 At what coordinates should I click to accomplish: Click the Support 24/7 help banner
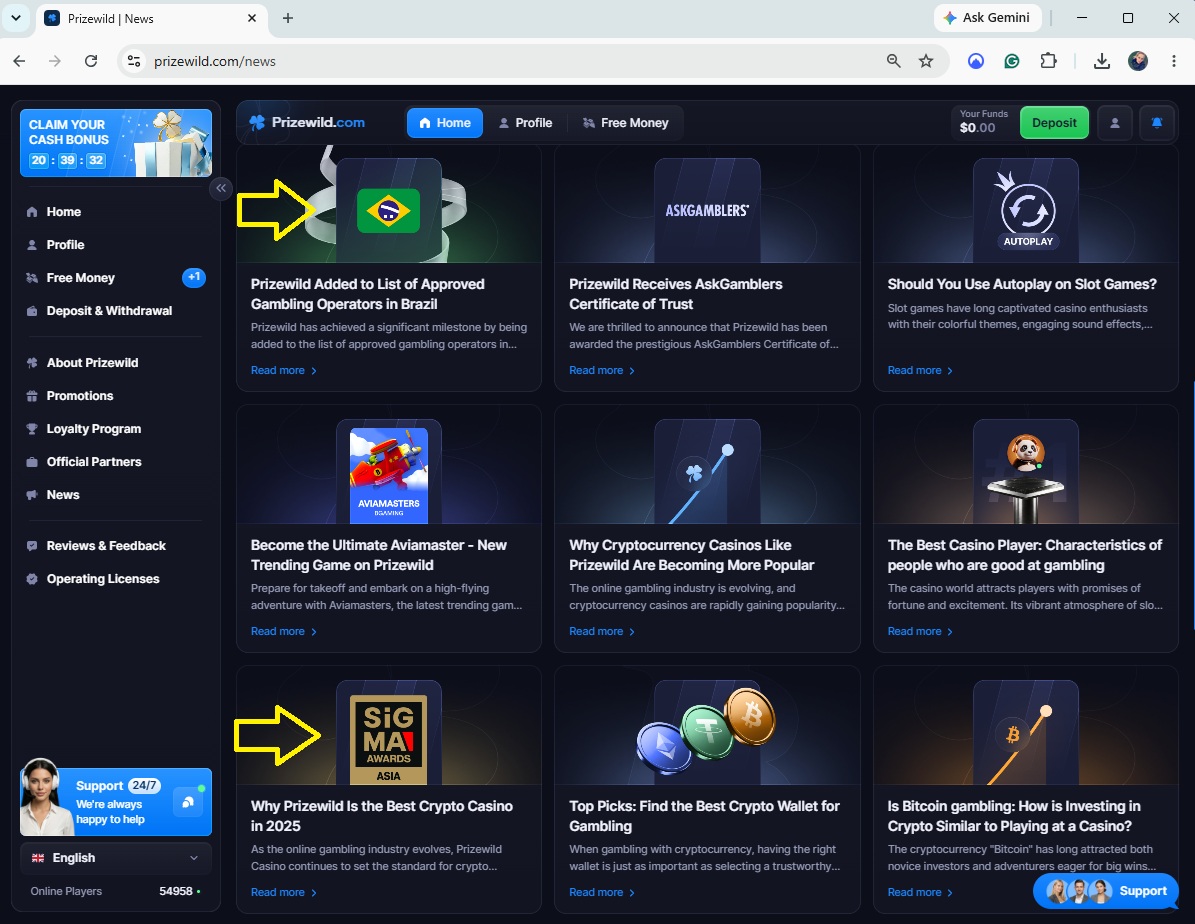[x=116, y=802]
